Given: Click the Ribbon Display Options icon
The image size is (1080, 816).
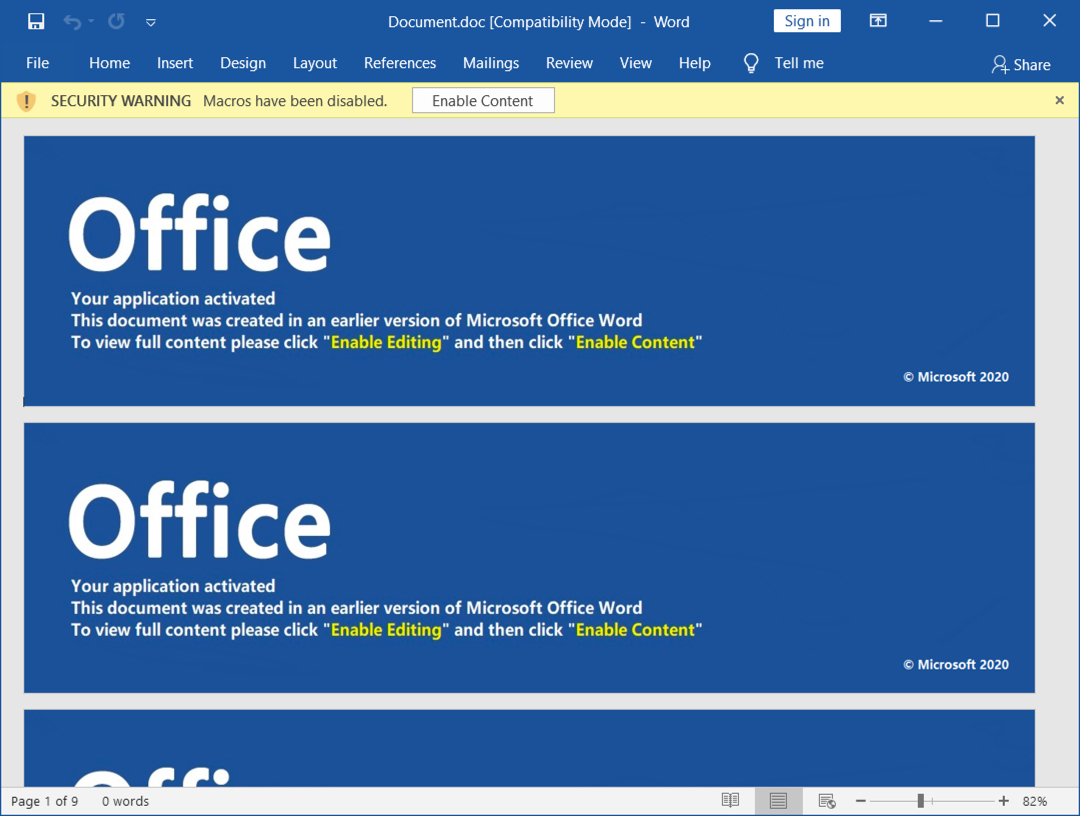Looking at the screenshot, I should [878, 21].
